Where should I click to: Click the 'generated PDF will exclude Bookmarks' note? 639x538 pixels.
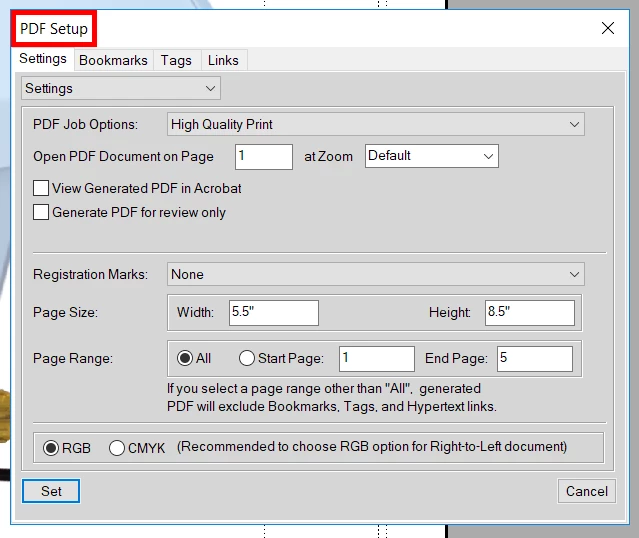pyautogui.click(x=332, y=397)
